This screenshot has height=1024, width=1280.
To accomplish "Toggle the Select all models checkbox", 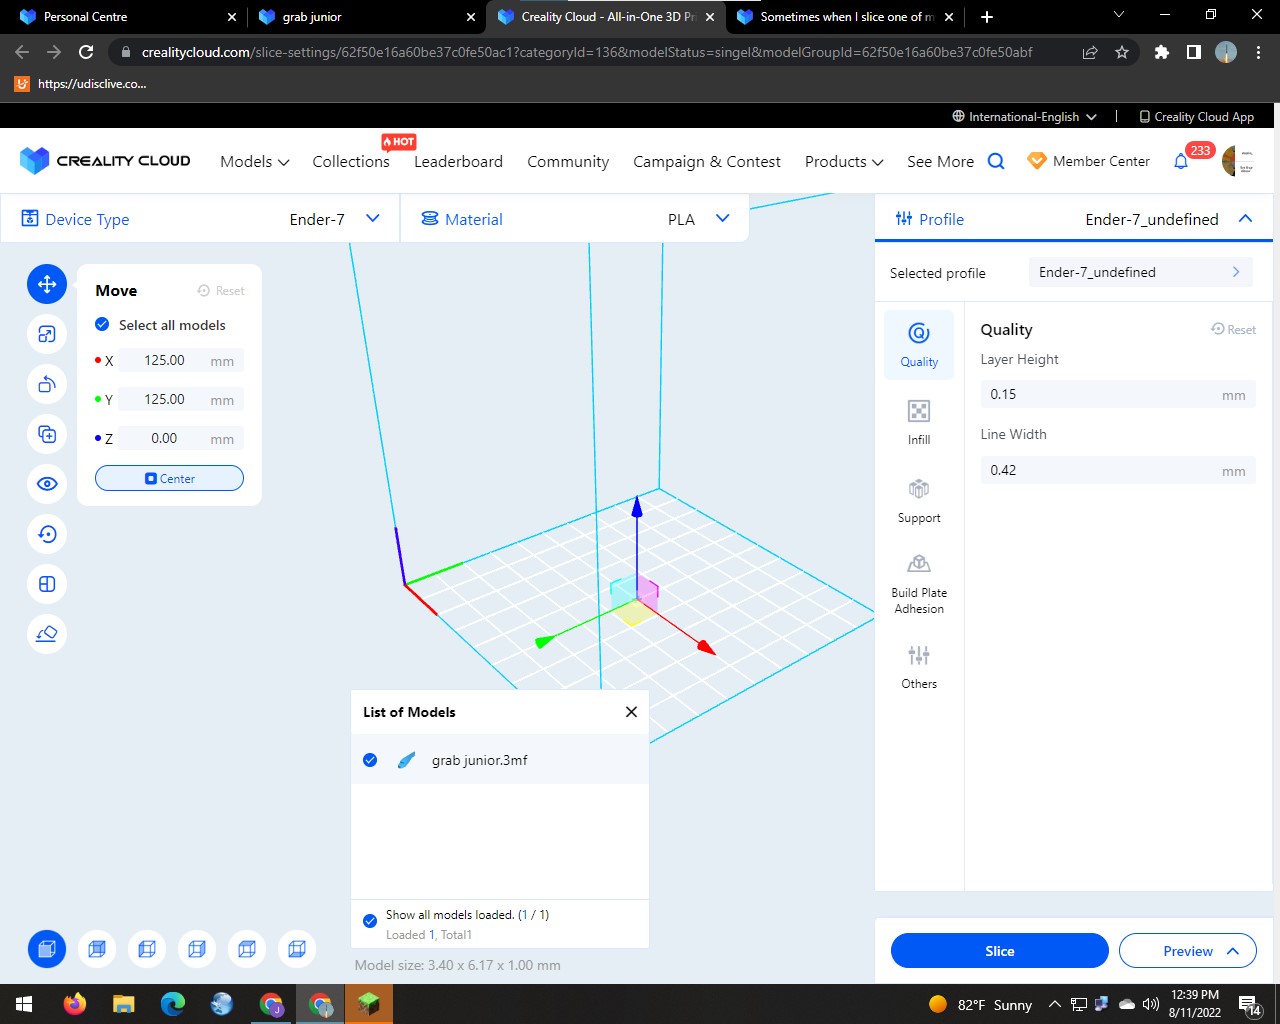I will [x=102, y=324].
